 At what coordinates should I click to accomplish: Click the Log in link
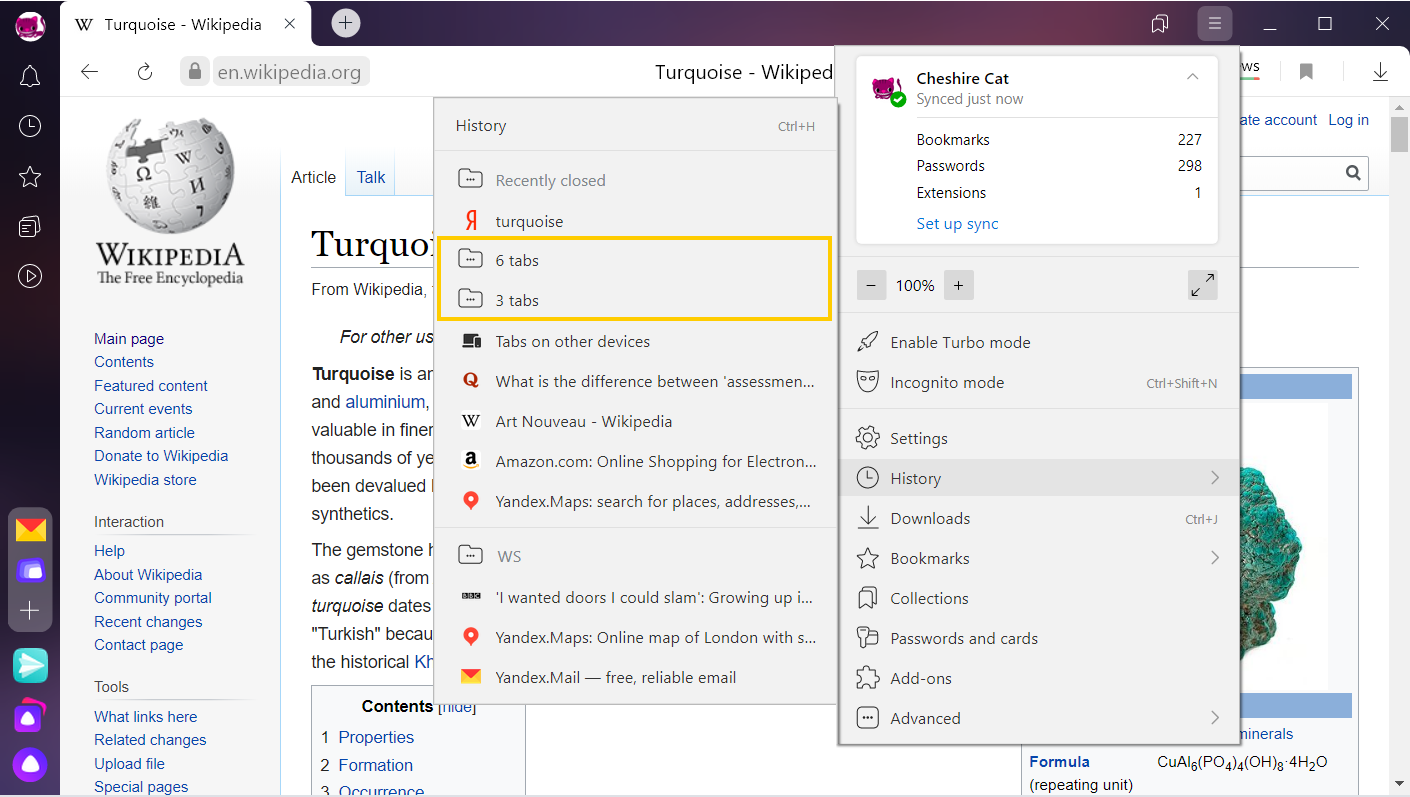1348,120
